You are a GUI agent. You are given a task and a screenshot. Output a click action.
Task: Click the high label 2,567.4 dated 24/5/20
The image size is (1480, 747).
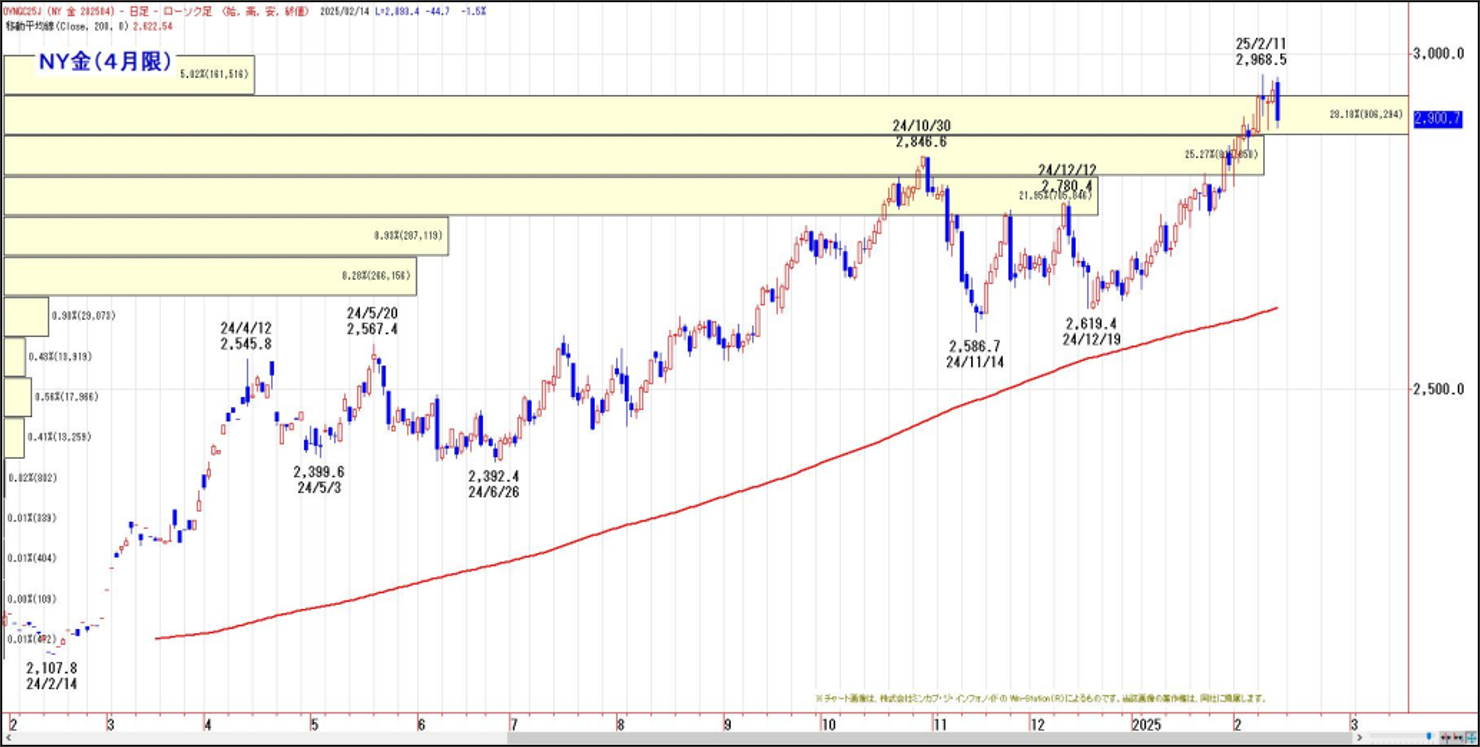click(x=373, y=321)
